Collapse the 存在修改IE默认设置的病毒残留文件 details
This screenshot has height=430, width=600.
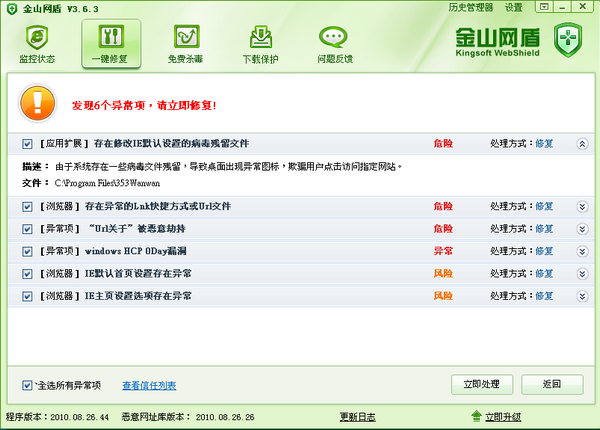pos(582,144)
